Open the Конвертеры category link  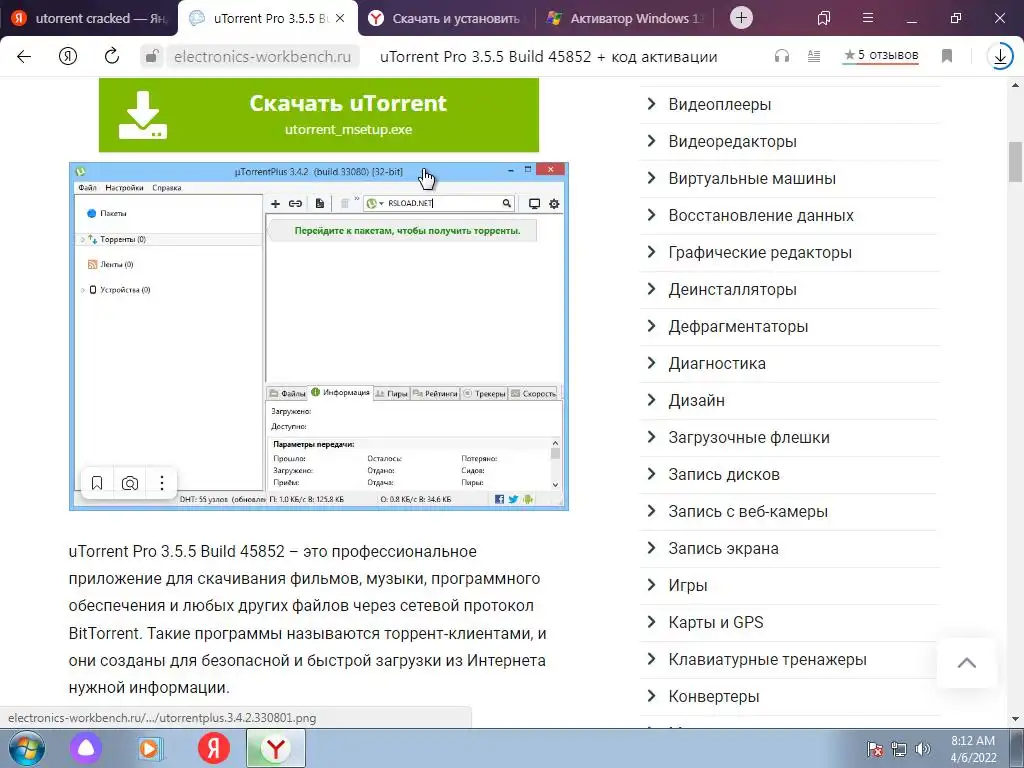[714, 697]
